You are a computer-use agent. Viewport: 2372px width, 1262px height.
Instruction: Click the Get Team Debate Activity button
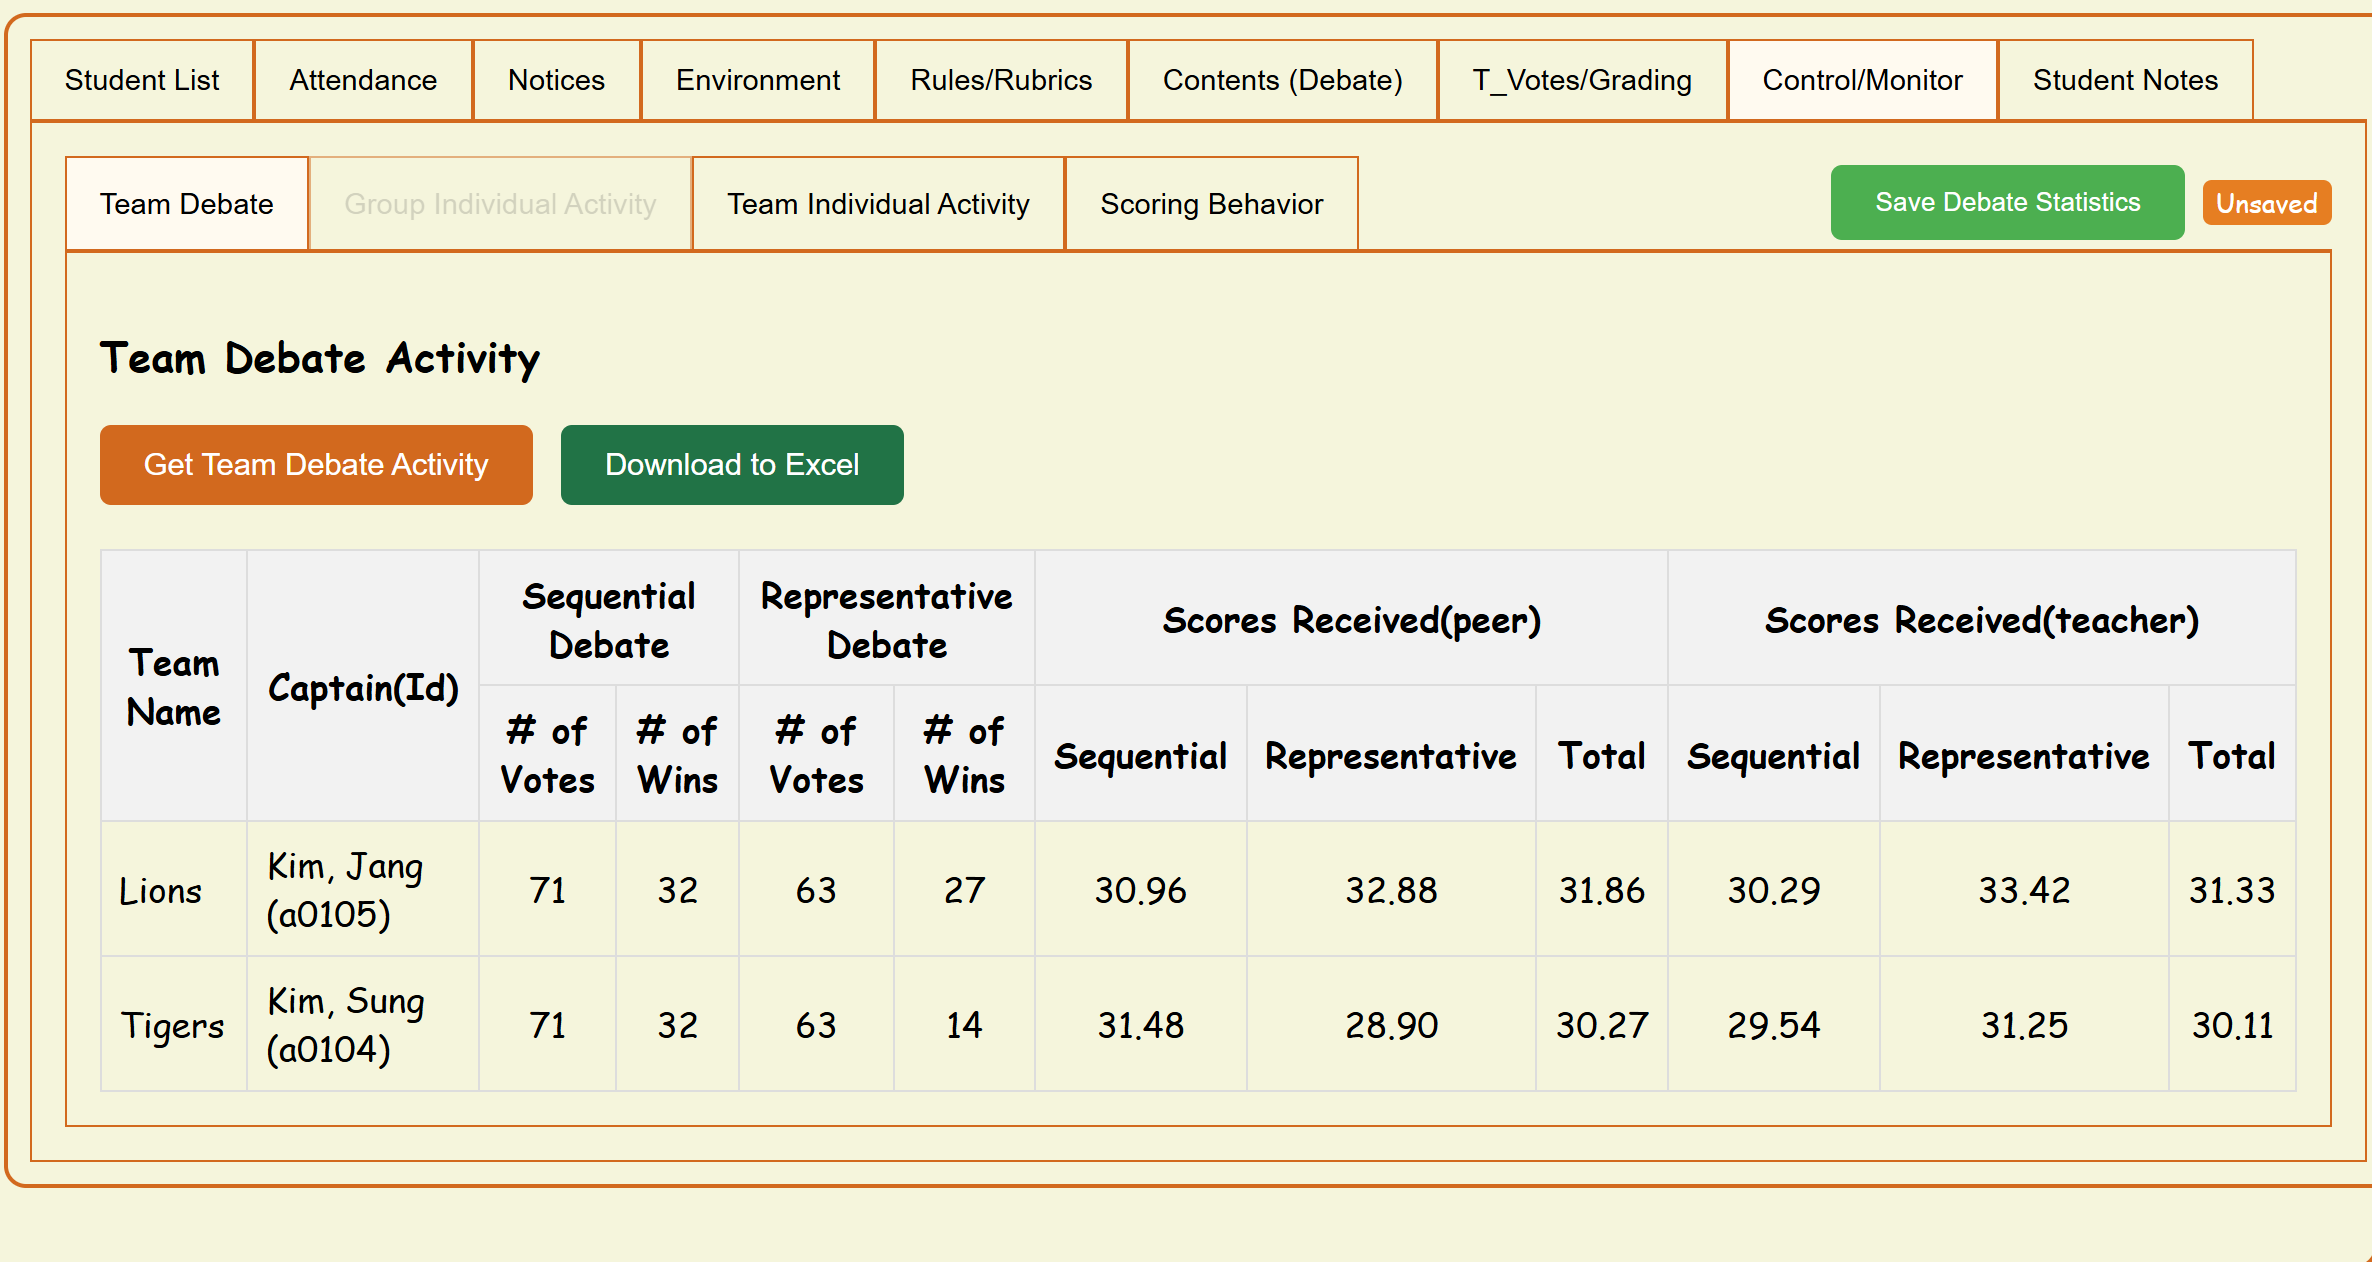point(316,465)
